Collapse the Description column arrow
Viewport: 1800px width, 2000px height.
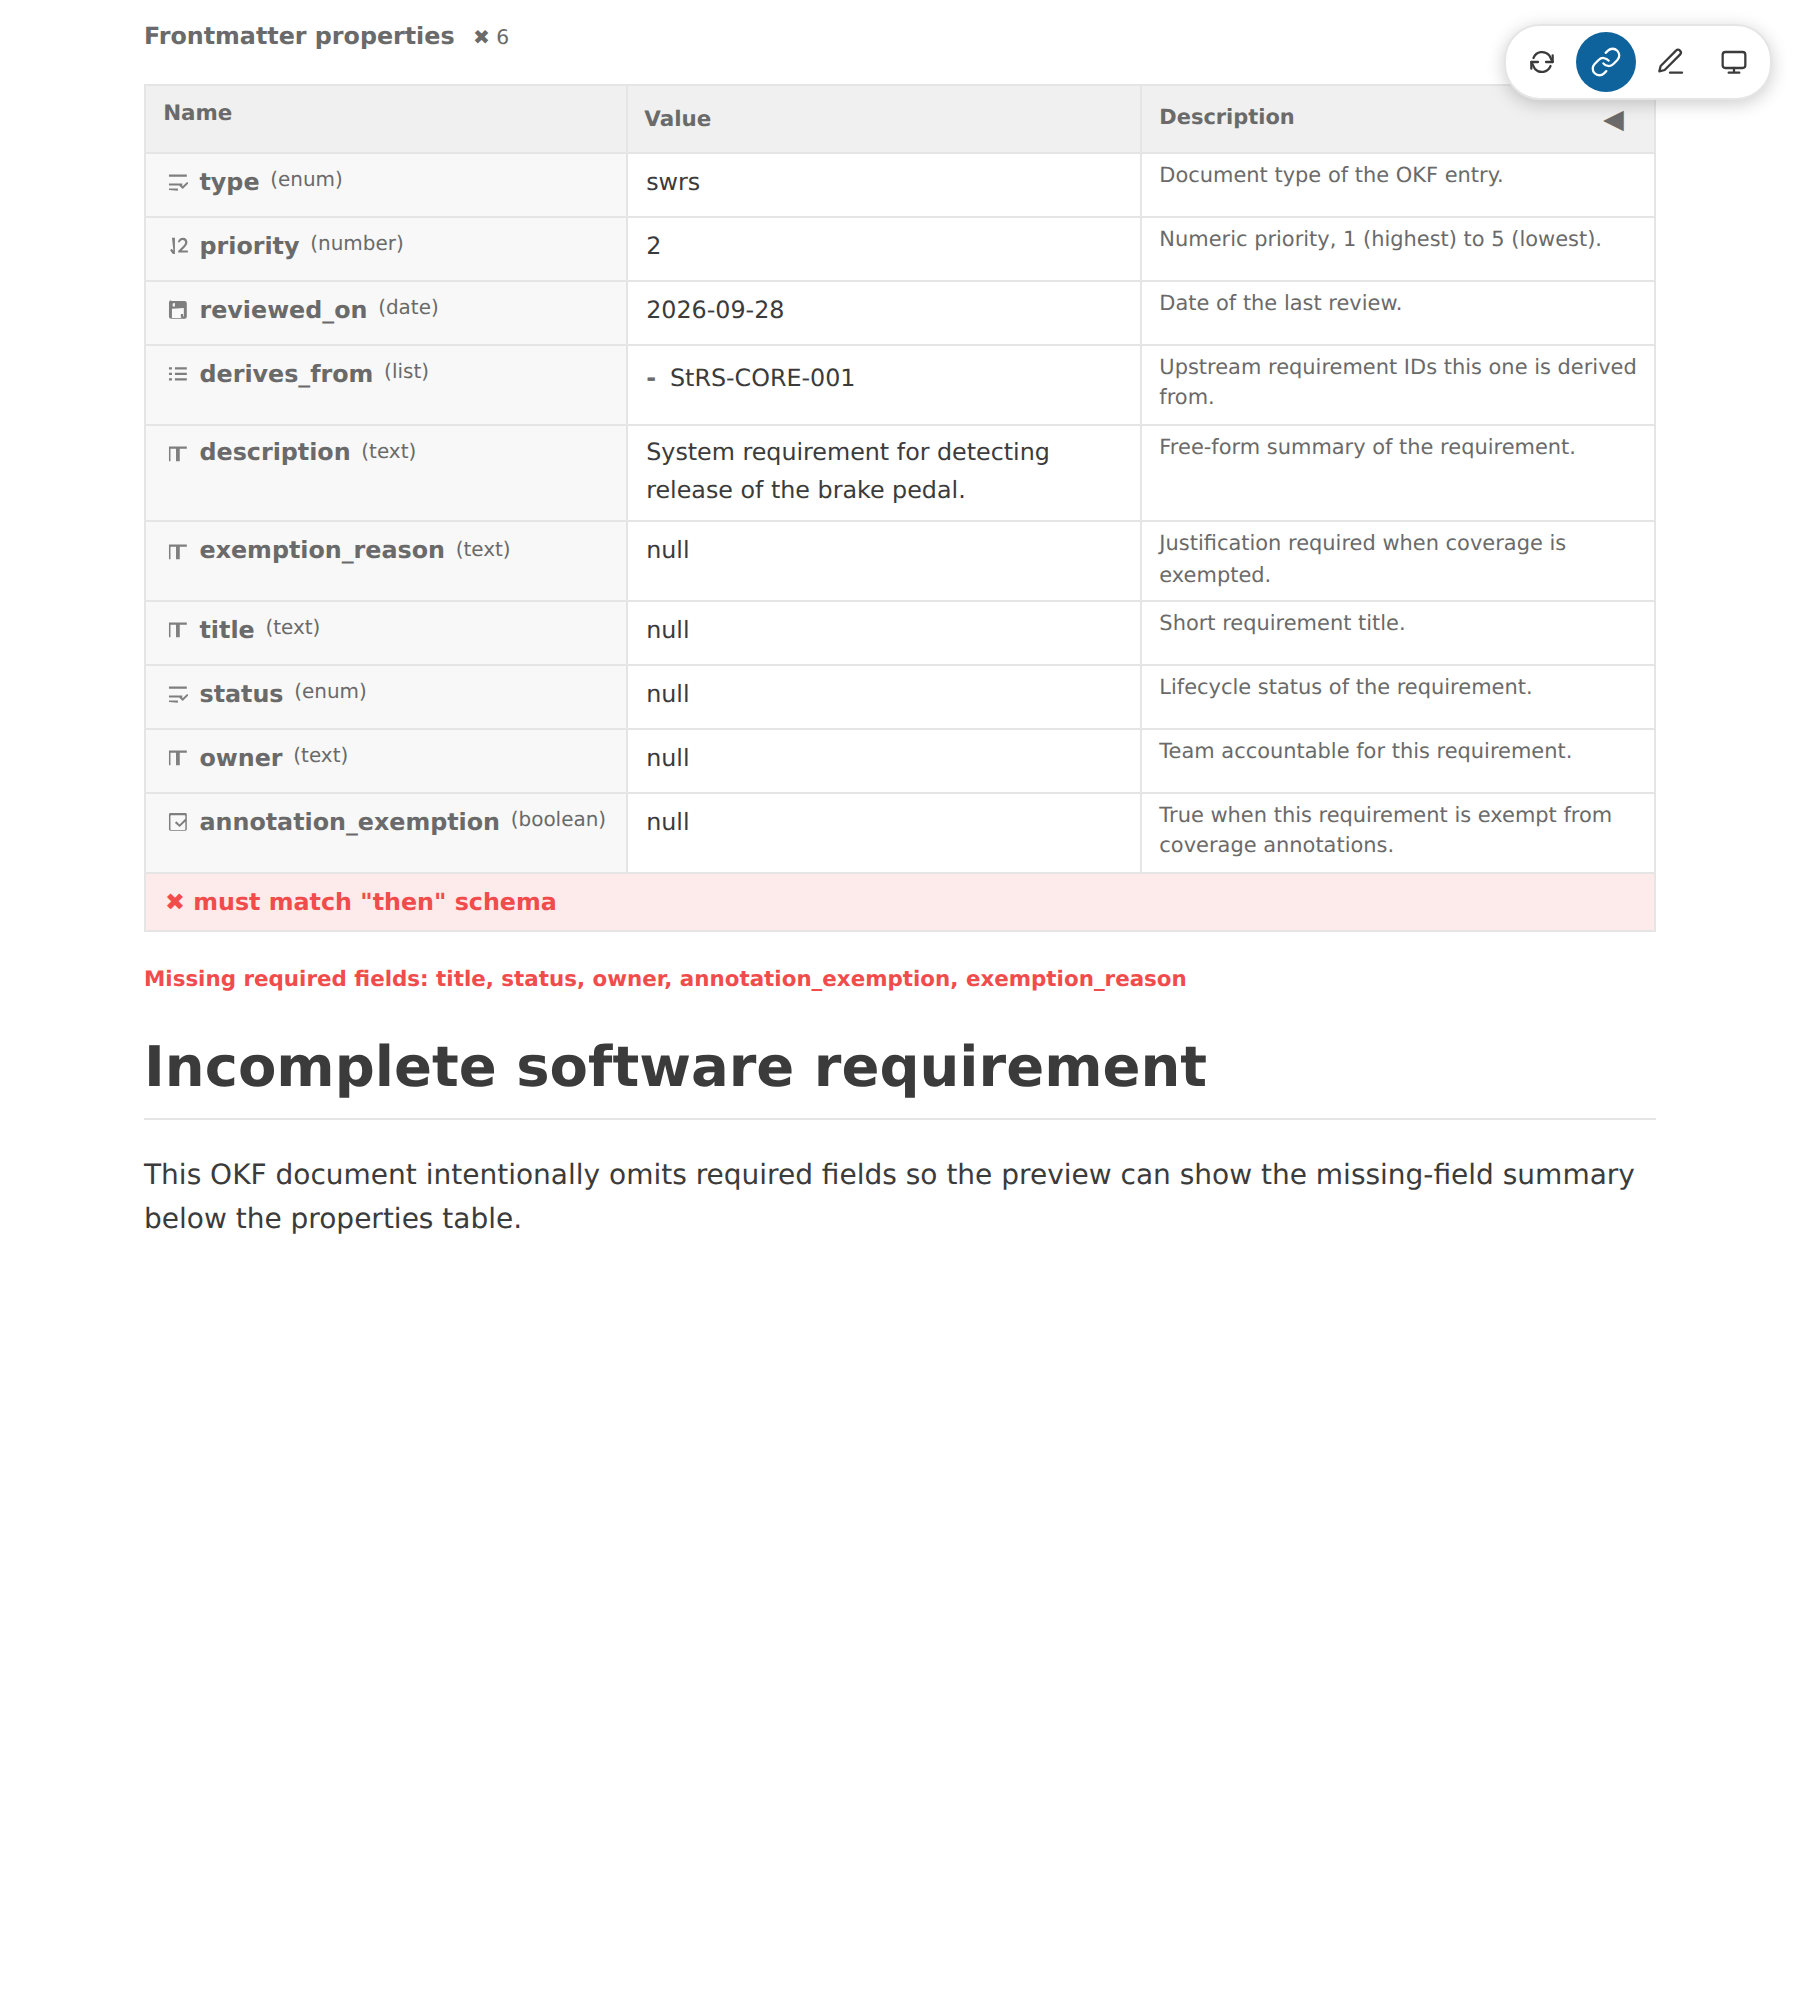pos(1613,121)
